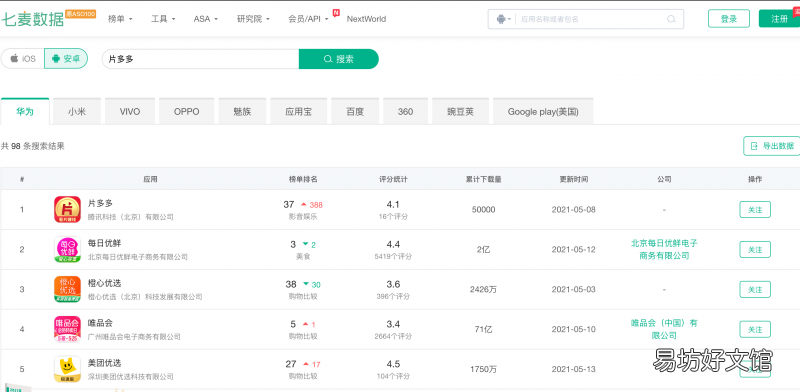Image resolution: width=800 pixels, height=392 pixels.
Task: Click the 评分统计 column header
Action: 393,179
